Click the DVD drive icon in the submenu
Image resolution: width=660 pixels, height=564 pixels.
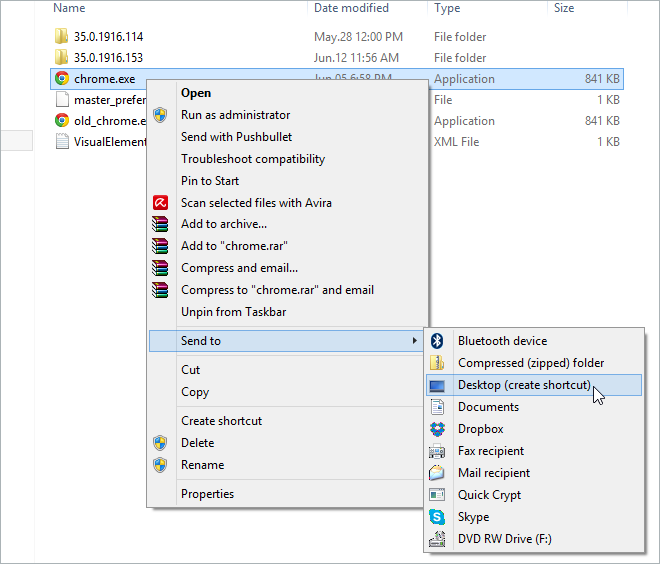click(437, 539)
